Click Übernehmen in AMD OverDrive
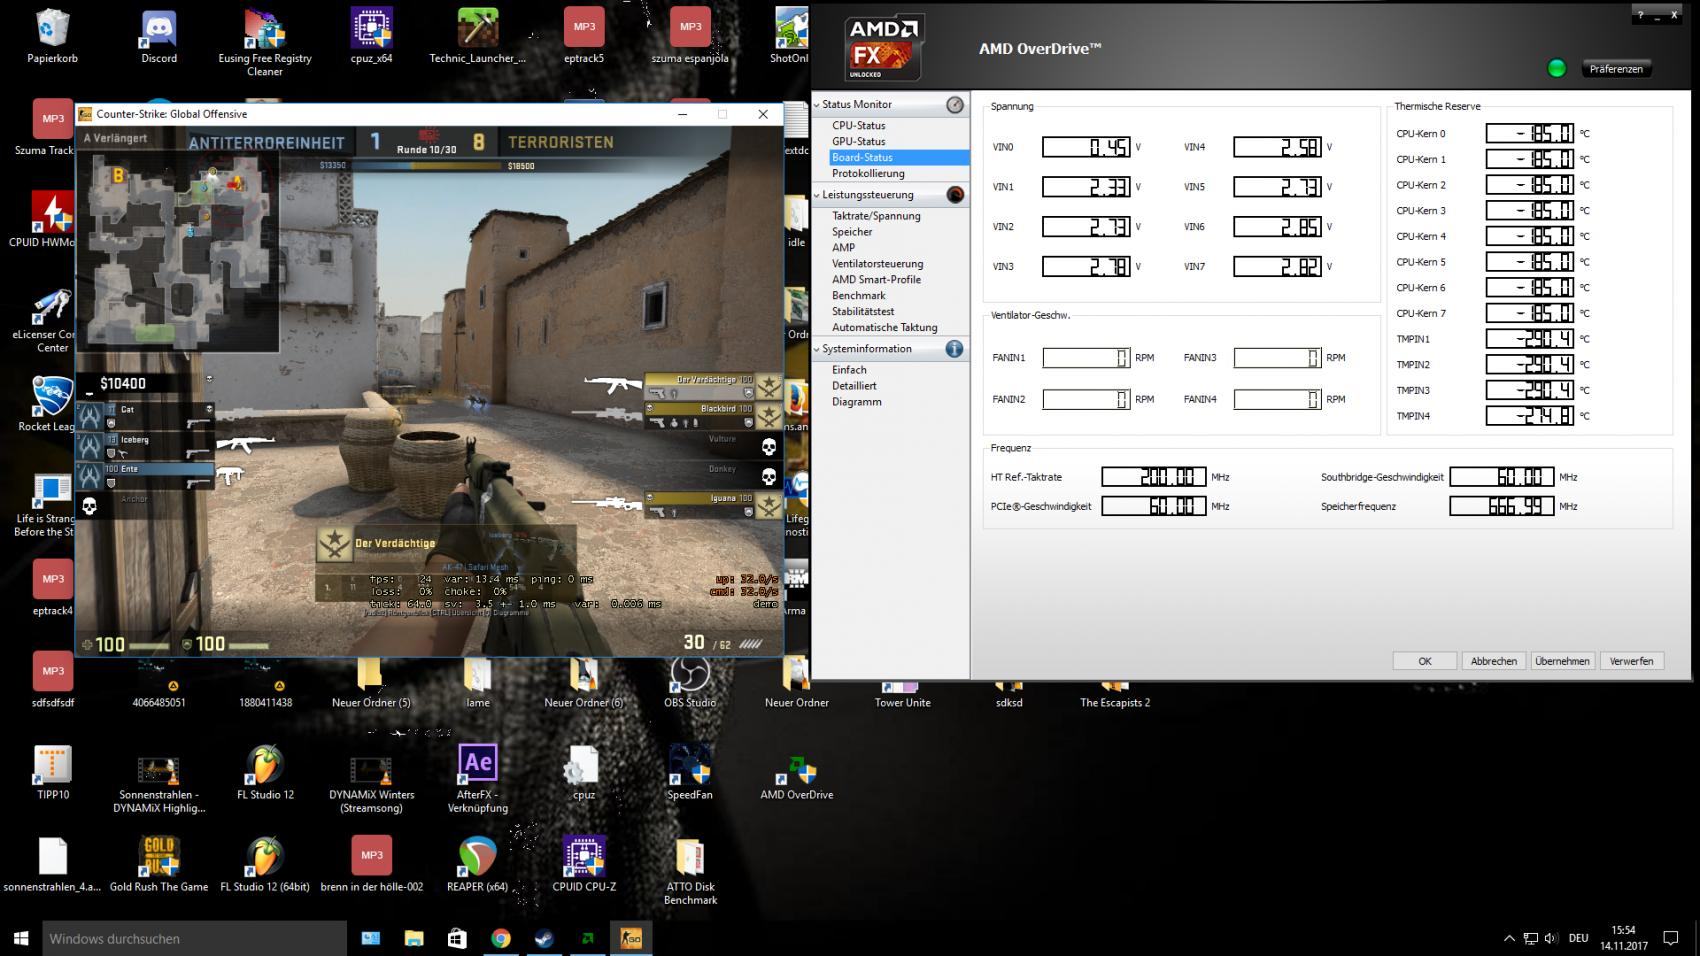Screen dimensions: 1700x956 pos(1562,661)
